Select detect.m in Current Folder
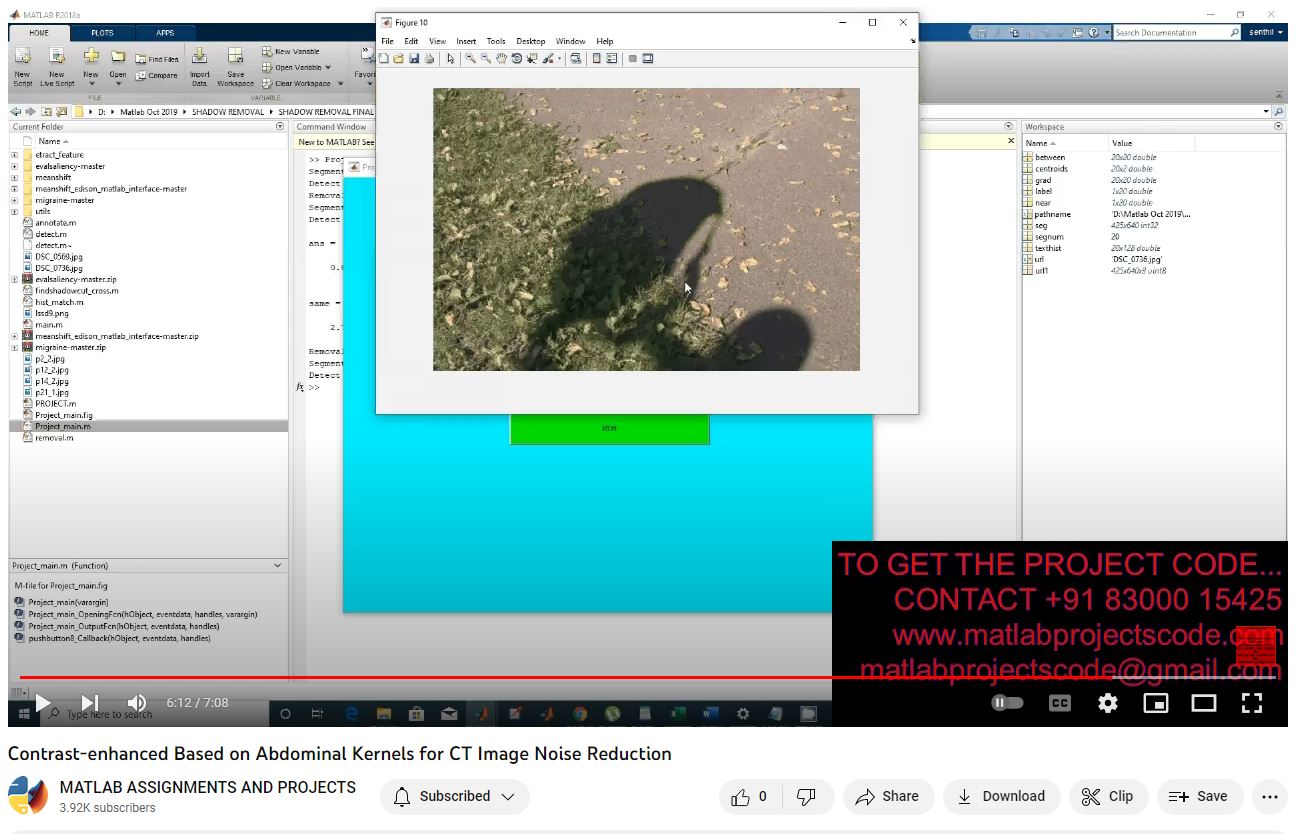1297x834 pixels. pyautogui.click(x=50, y=234)
